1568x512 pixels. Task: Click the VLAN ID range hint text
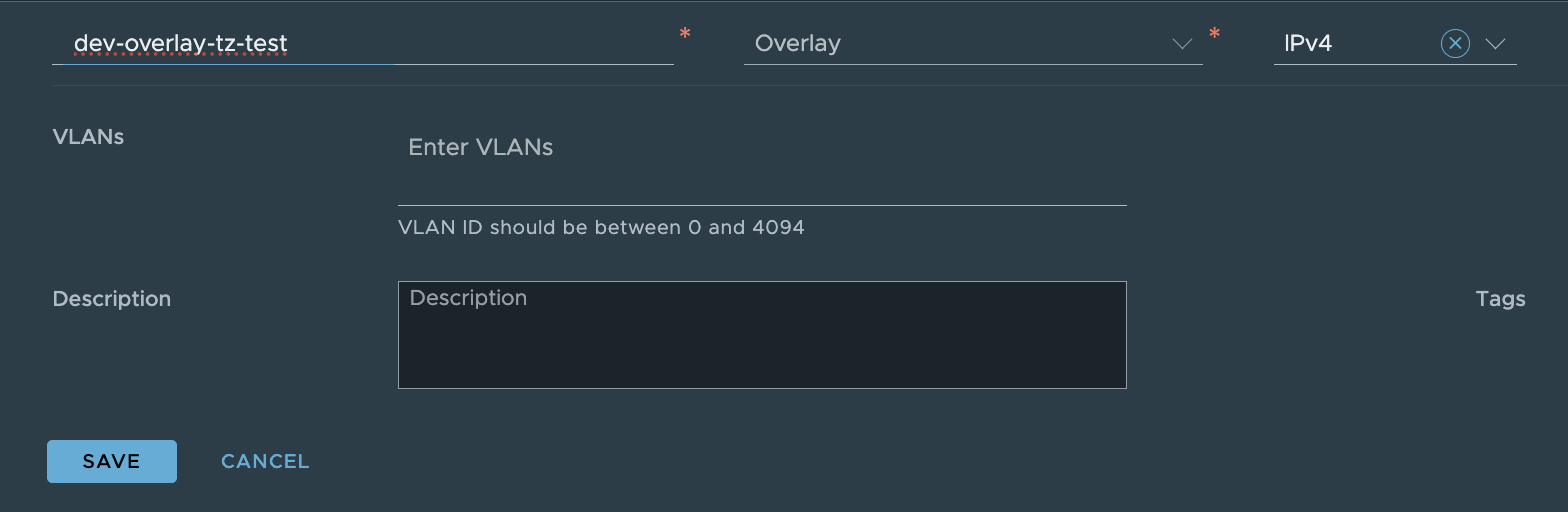click(601, 227)
